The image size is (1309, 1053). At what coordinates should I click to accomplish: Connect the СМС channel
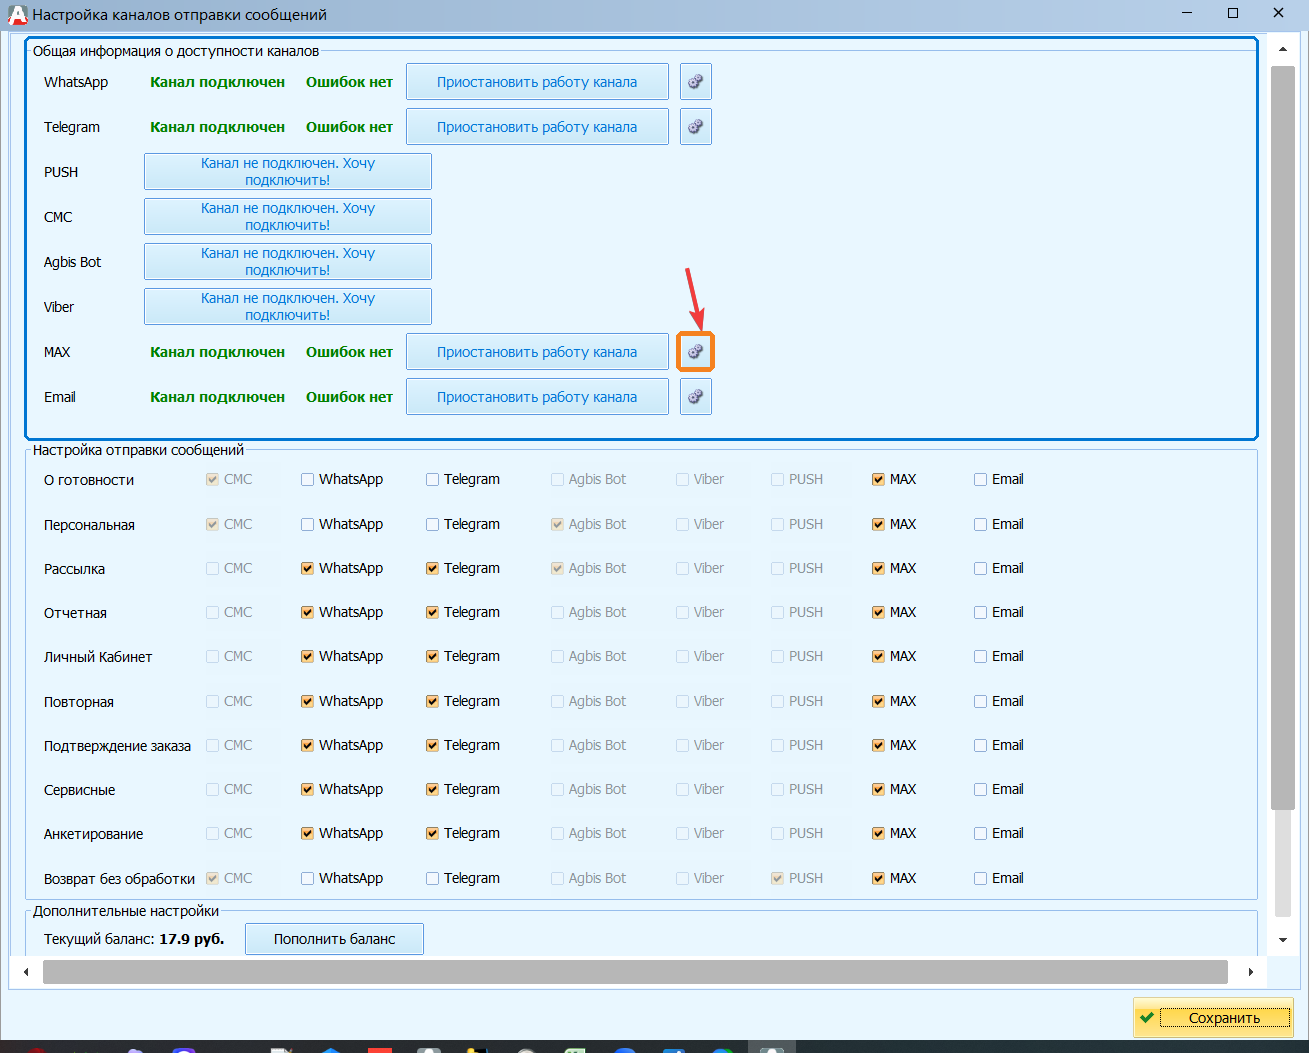tap(288, 217)
